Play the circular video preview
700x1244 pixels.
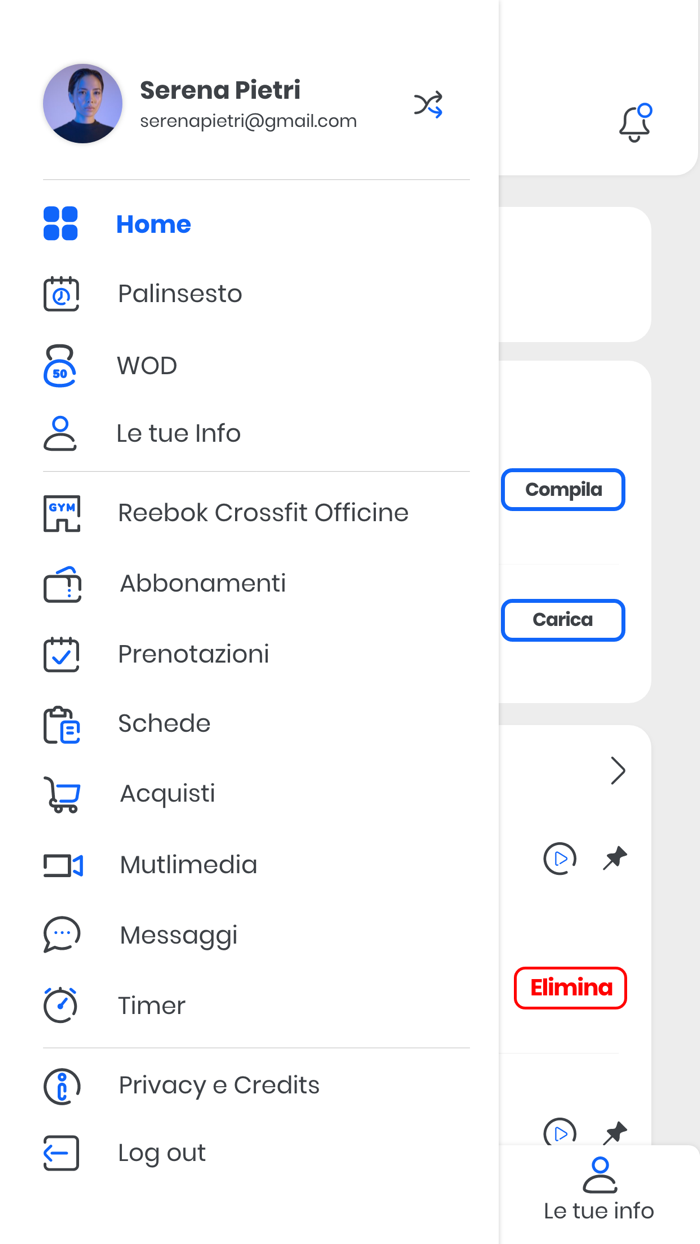coord(560,859)
